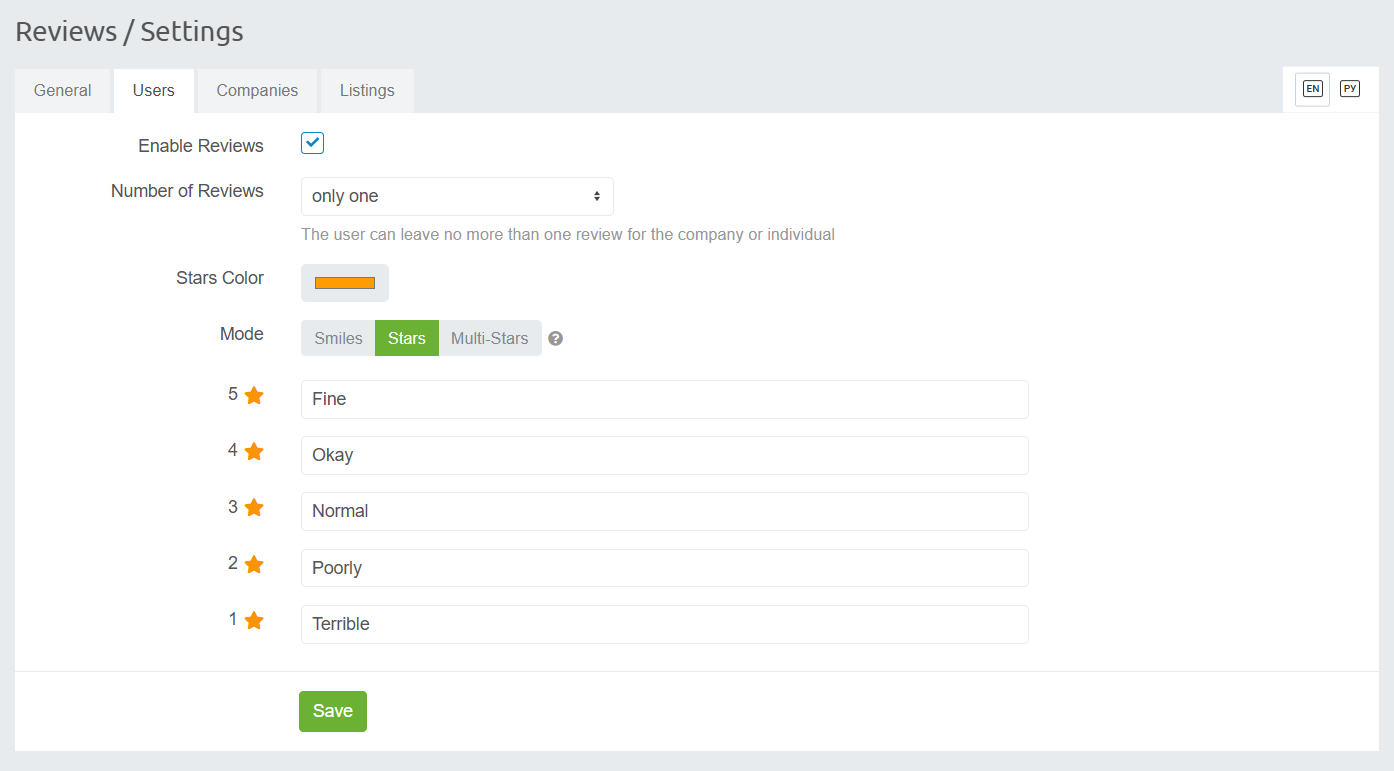Click the 4-star rating star icon
The width and height of the screenshot is (1394, 771).
tap(254, 452)
